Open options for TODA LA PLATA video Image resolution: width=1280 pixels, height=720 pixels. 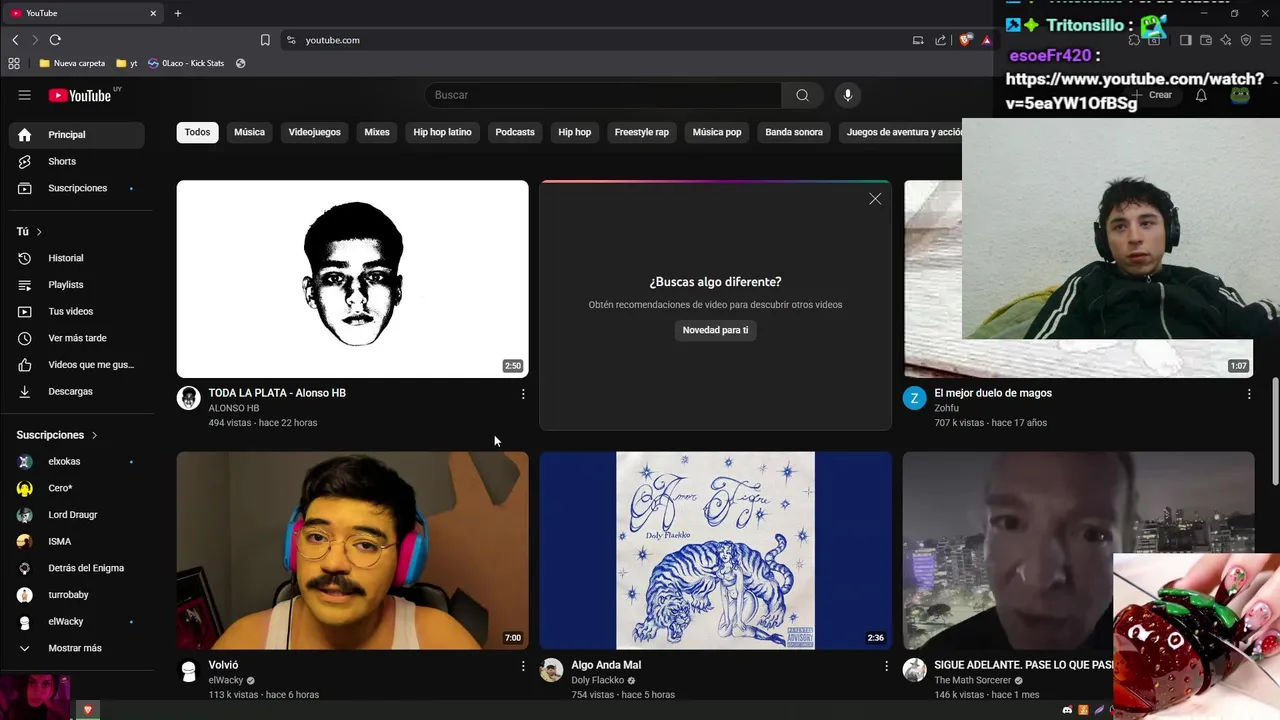[522, 394]
